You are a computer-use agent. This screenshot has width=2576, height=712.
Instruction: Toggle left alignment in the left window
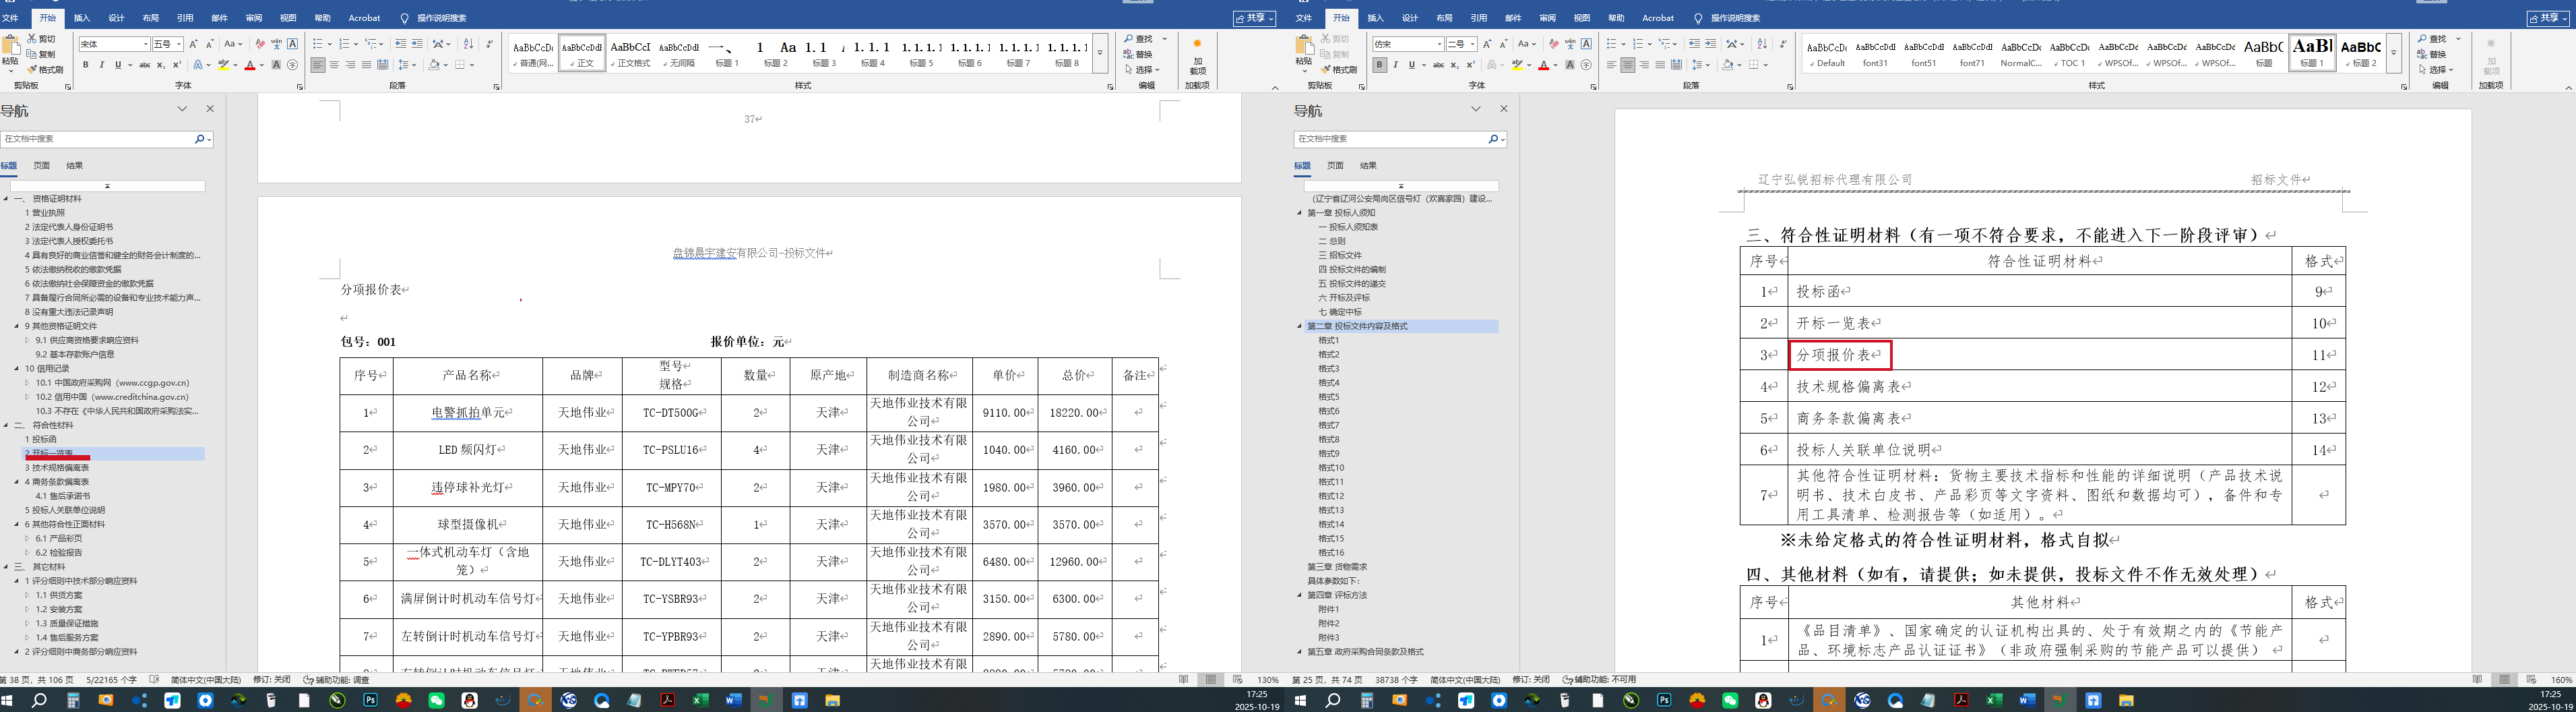318,65
